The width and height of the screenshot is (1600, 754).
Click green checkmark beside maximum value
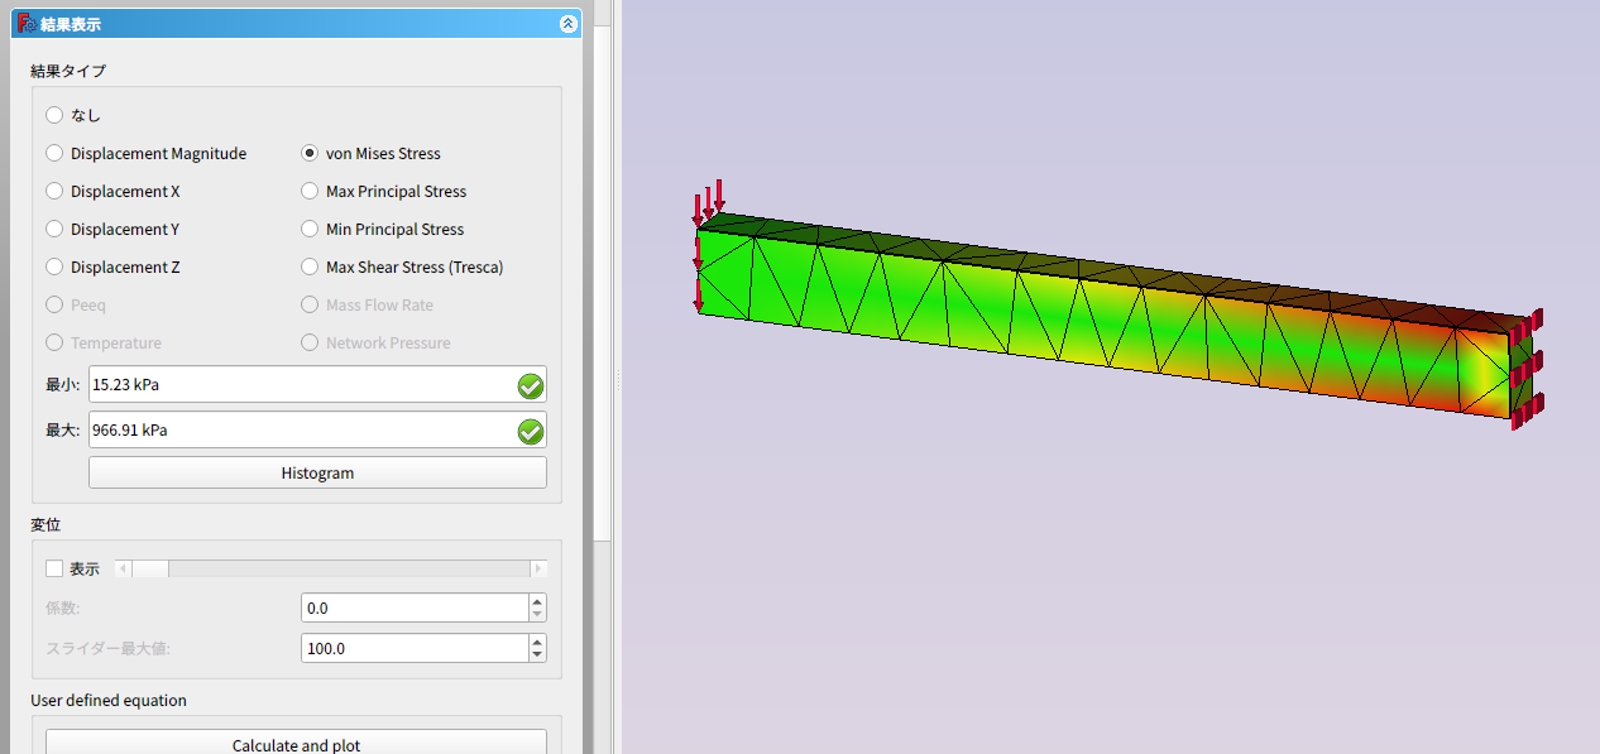coord(530,431)
